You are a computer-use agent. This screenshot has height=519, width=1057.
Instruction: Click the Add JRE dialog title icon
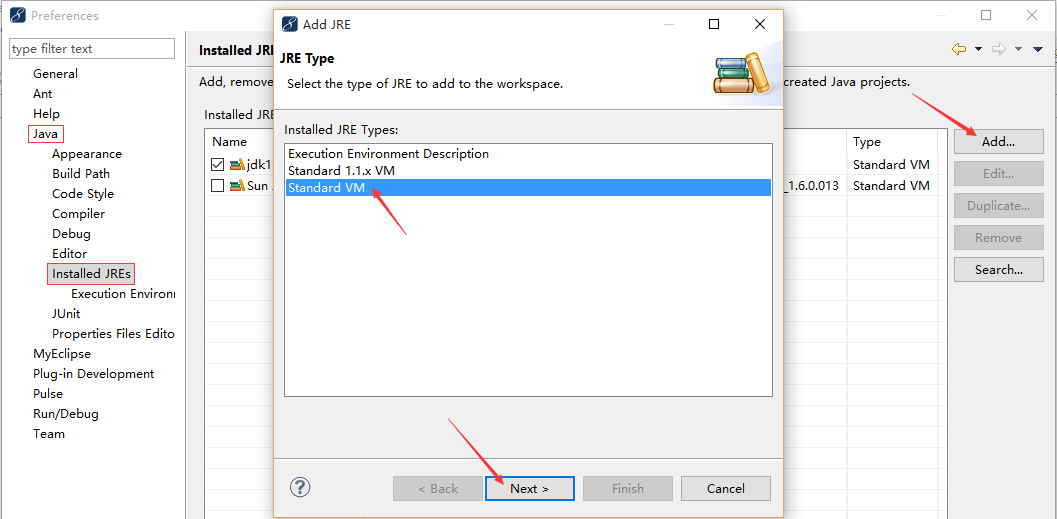(x=289, y=24)
